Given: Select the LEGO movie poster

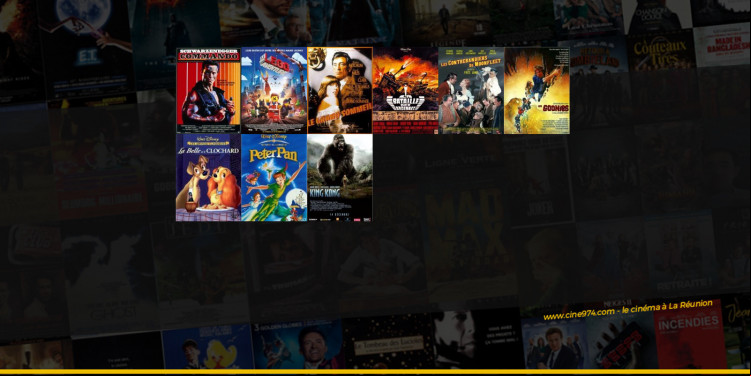Looking at the screenshot, I should click(x=274, y=91).
